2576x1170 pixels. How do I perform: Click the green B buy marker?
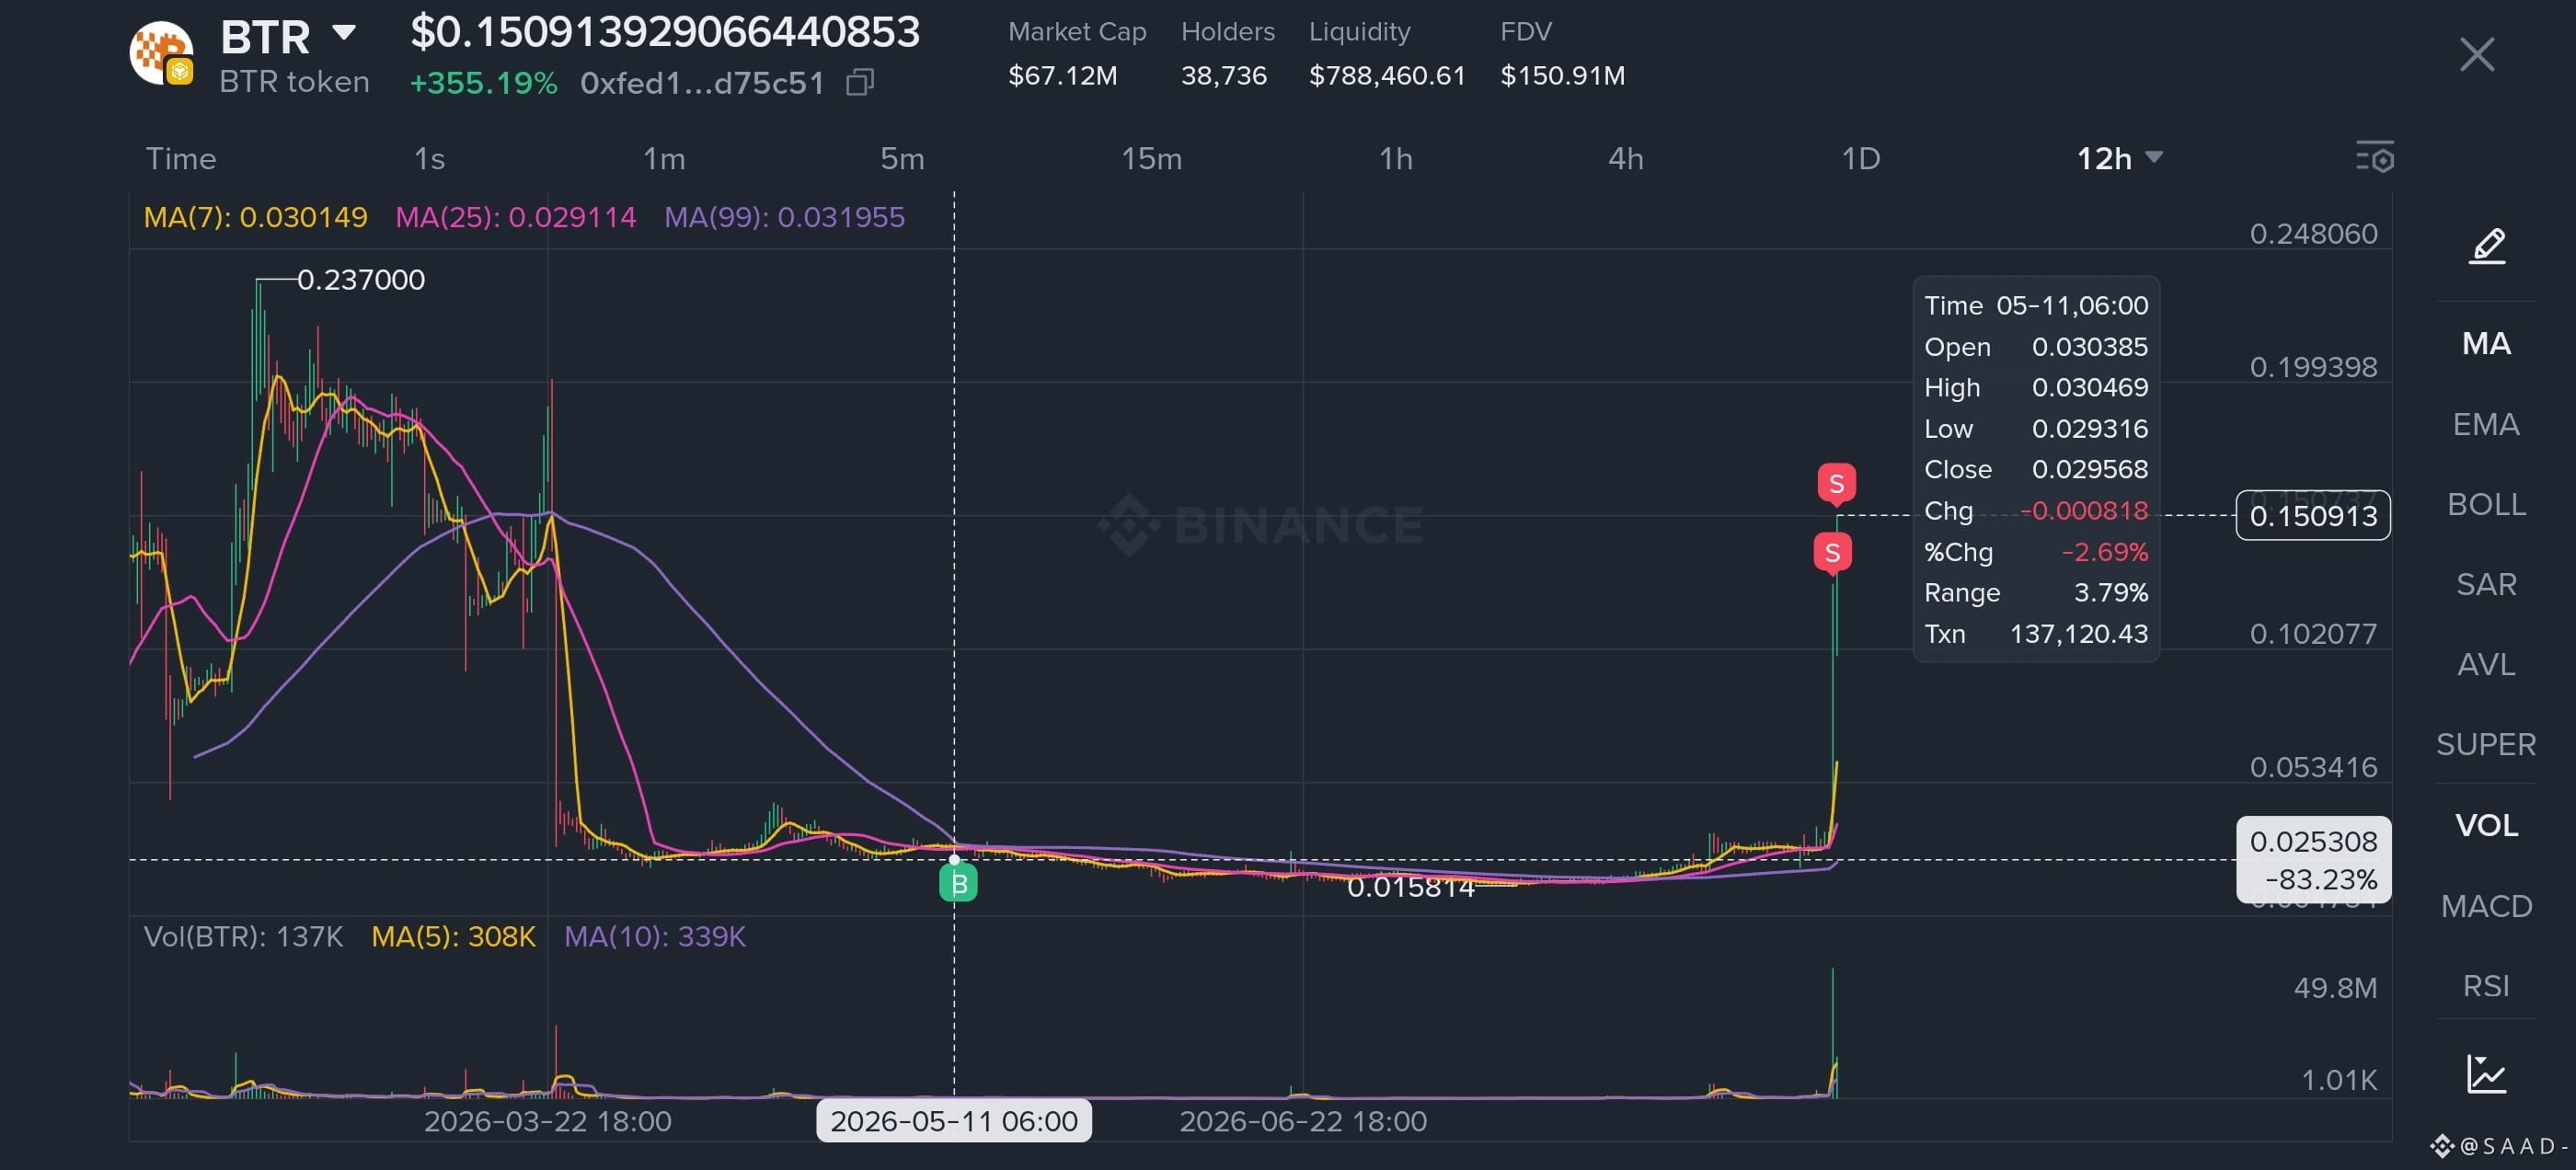[x=958, y=883]
